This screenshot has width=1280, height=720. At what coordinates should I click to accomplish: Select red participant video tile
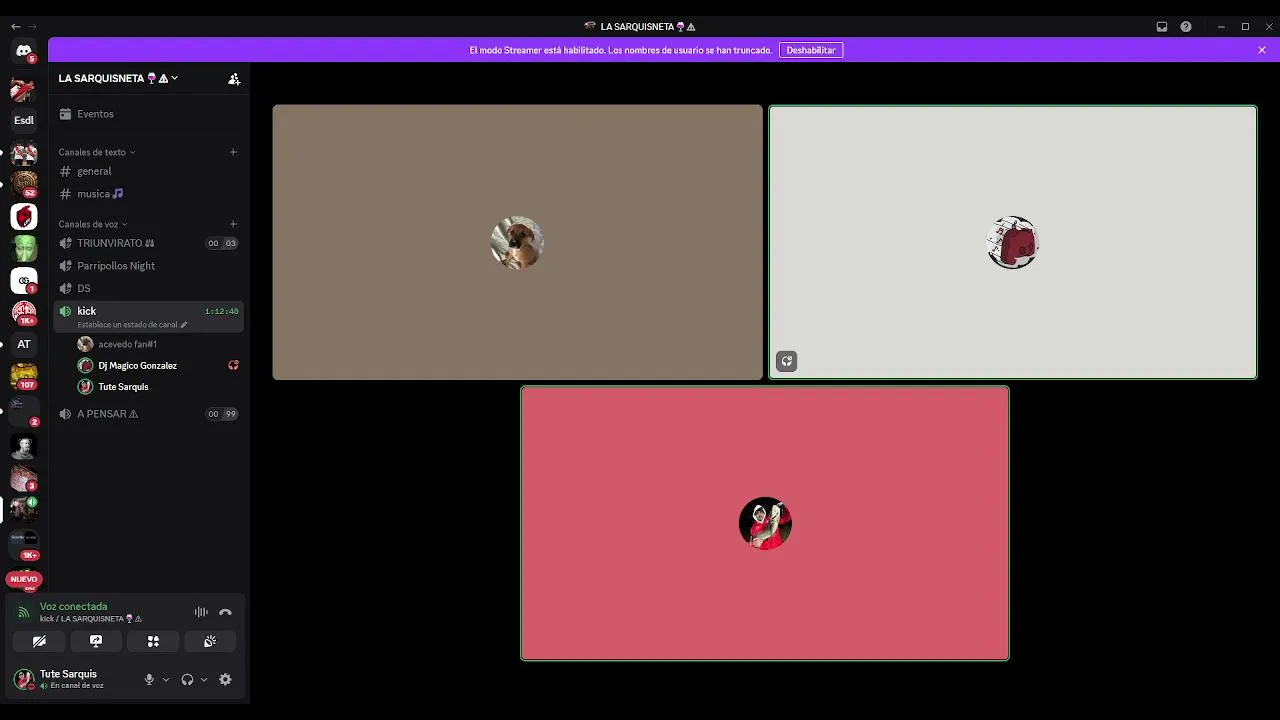pyautogui.click(x=765, y=523)
